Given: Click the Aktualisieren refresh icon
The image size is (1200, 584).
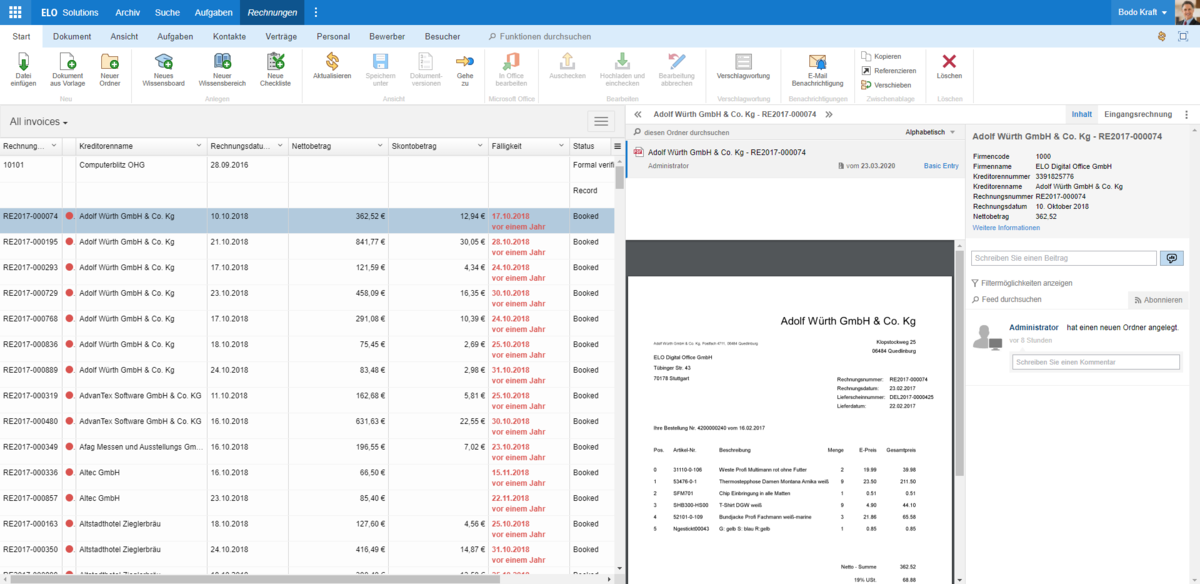Looking at the screenshot, I should pos(332,62).
